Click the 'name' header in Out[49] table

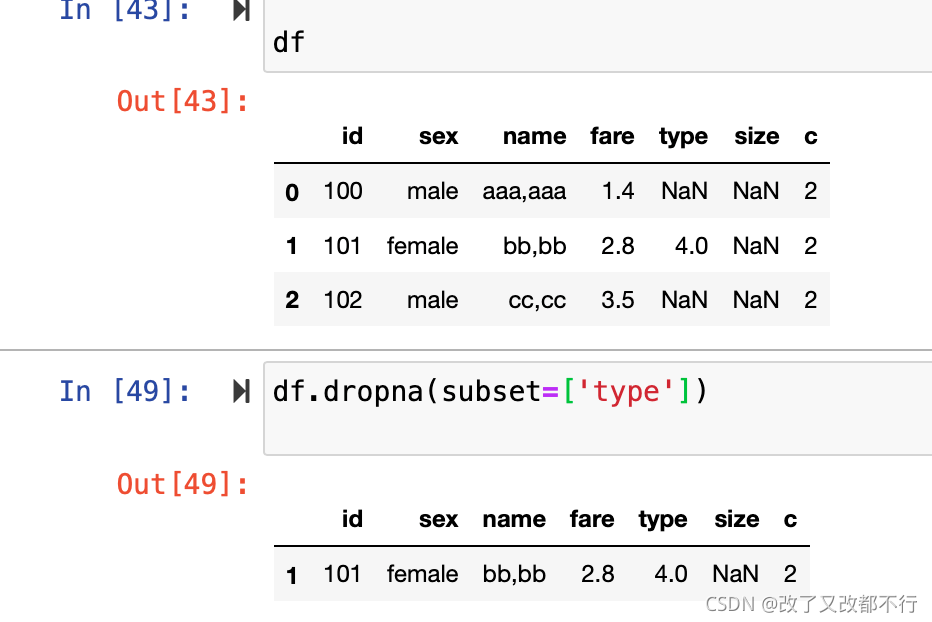click(514, 520)
